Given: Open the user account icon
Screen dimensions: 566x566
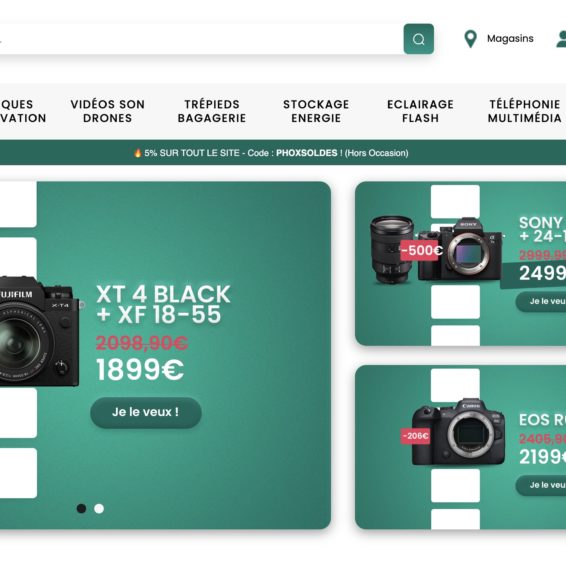Looking at the screenshot, I should click(x=561, y=39).
